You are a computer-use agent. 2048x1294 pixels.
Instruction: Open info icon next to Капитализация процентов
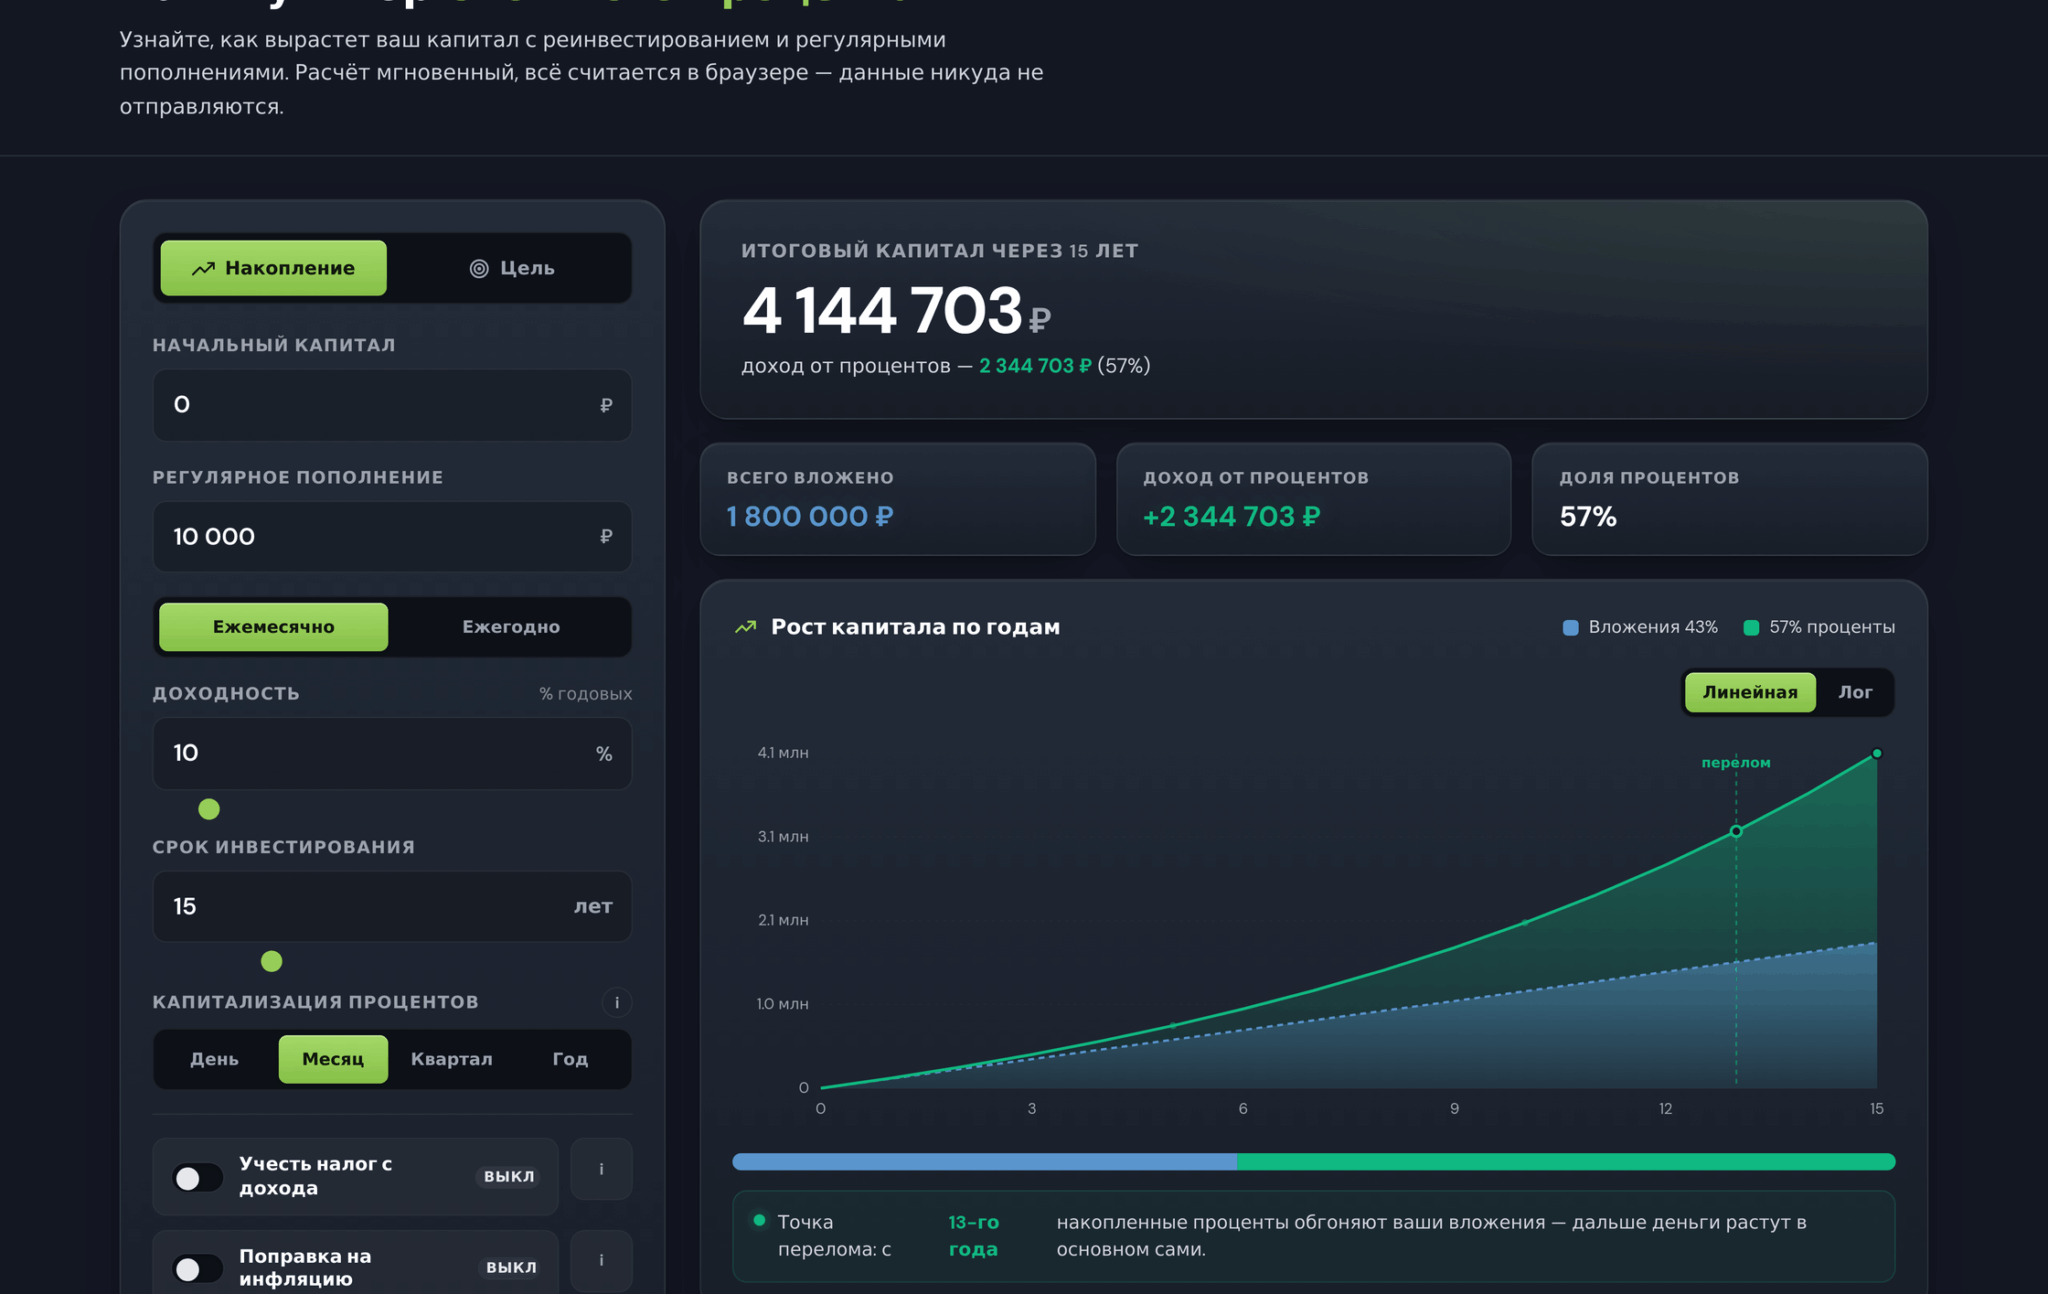[x=616, y=1002]
